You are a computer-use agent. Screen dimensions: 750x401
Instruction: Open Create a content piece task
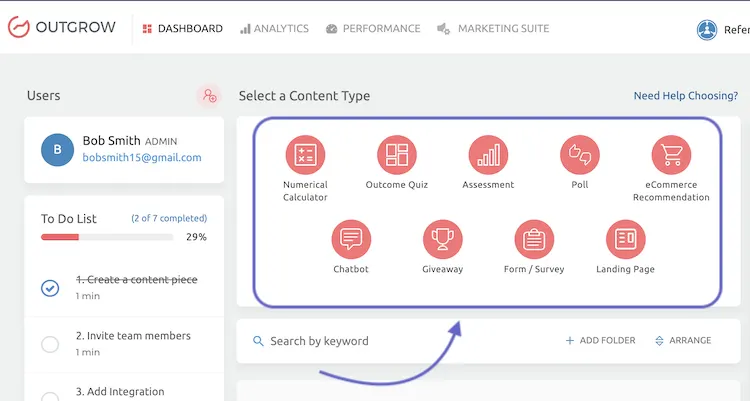point(136,279)
